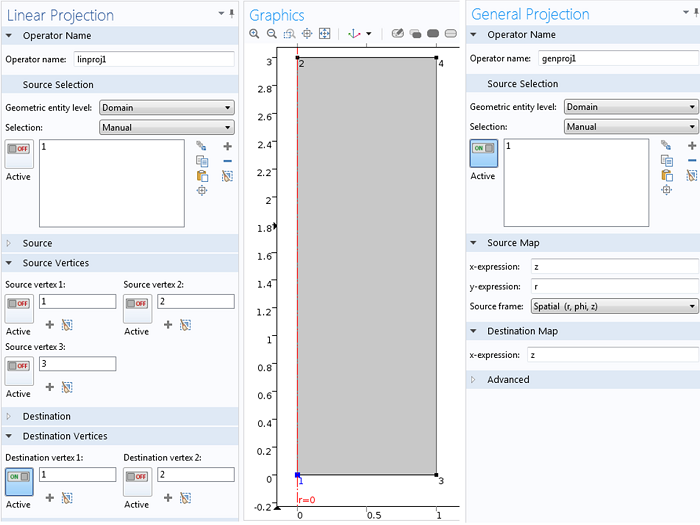
Task: Collapse the Source Vertices section header
Action: pos(55,263)
